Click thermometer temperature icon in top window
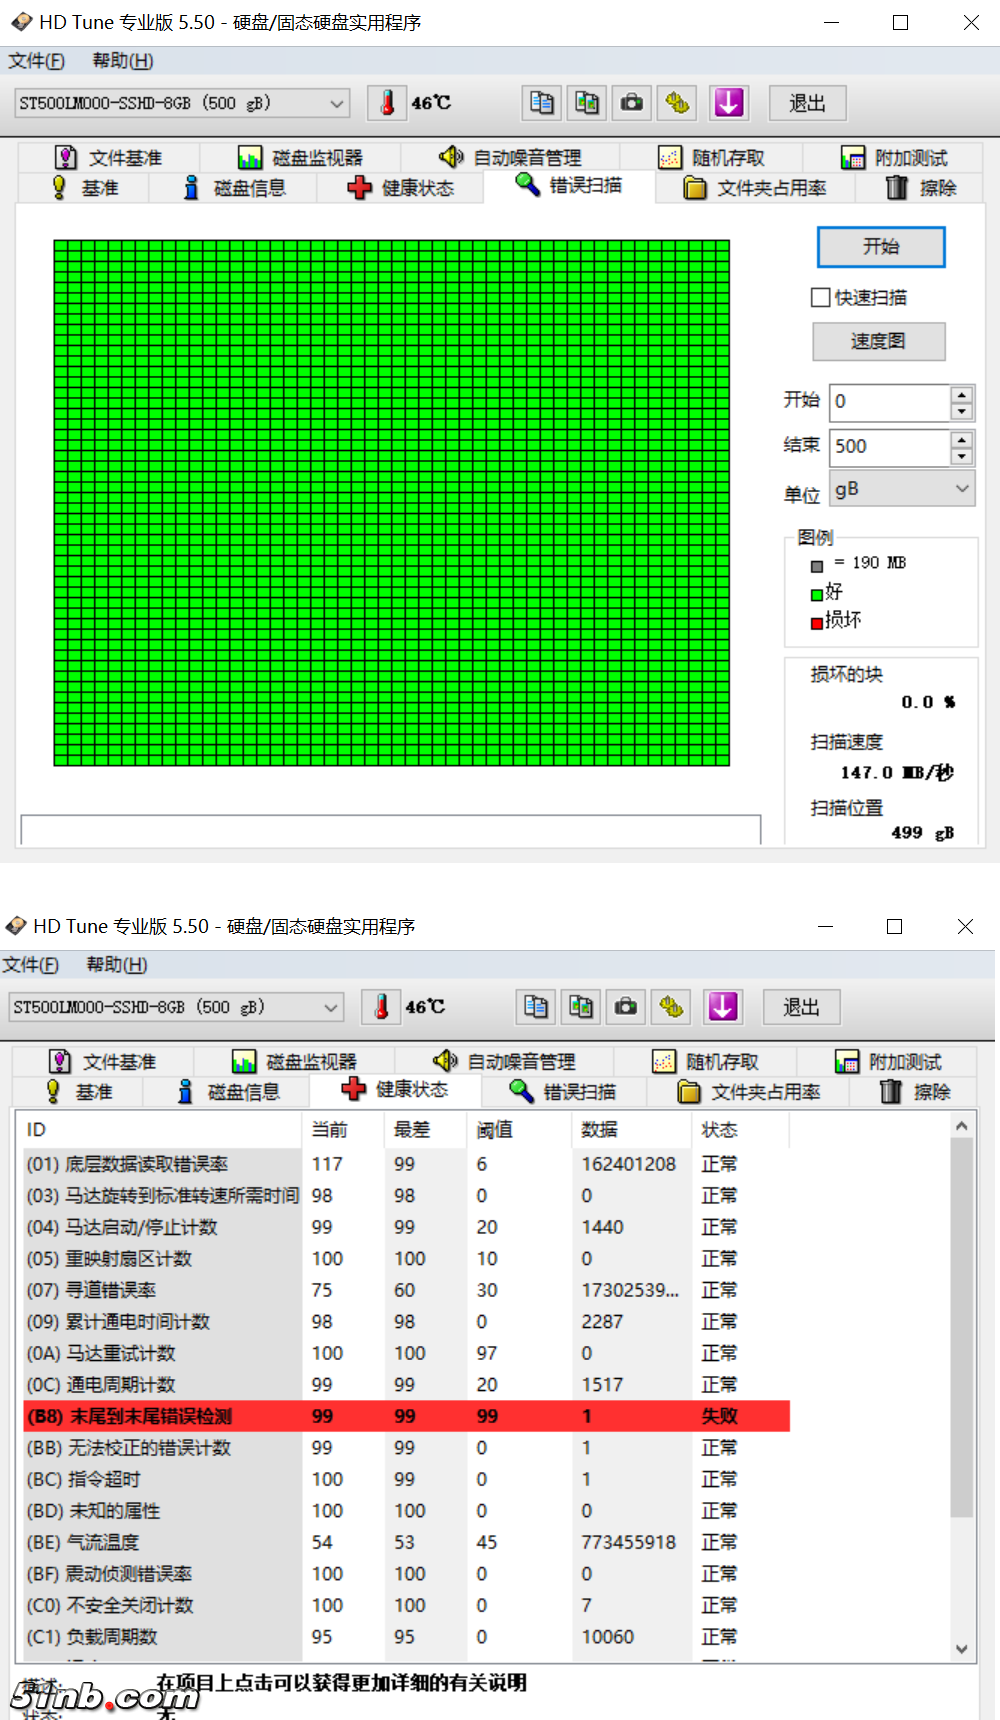 click(387, 103)
